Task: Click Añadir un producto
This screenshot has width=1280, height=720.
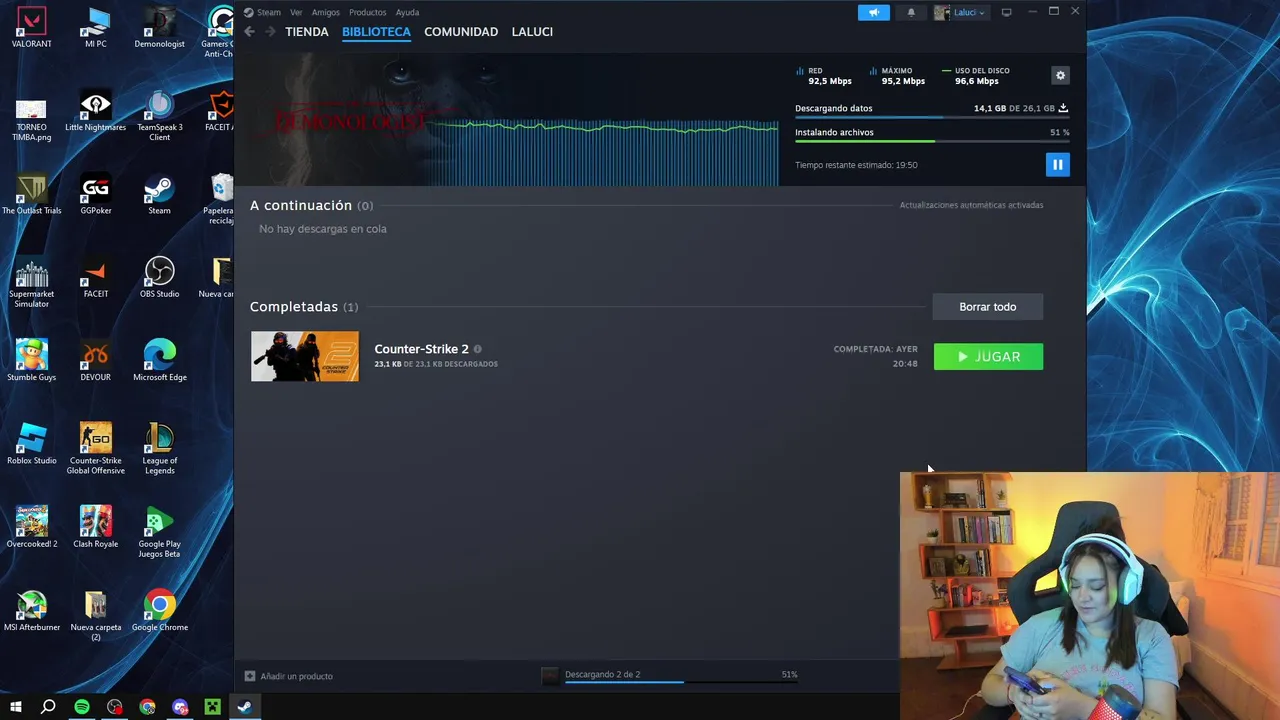Action: [x=289, y=676]
